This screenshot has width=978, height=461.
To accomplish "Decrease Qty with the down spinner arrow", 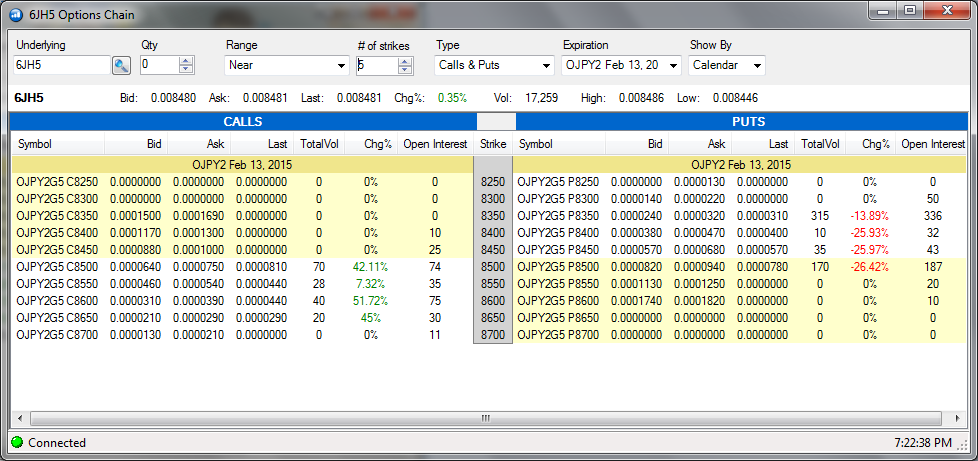I will tap(185, 70).
